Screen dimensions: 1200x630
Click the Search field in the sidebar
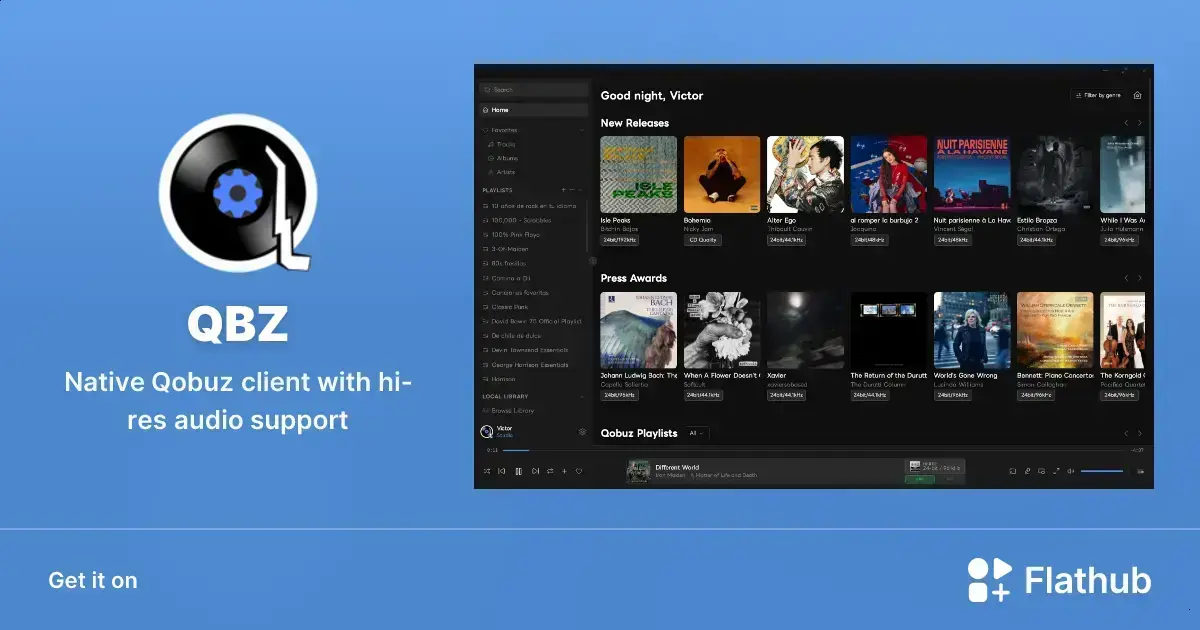pyautogui.click(x=532, y=89)
